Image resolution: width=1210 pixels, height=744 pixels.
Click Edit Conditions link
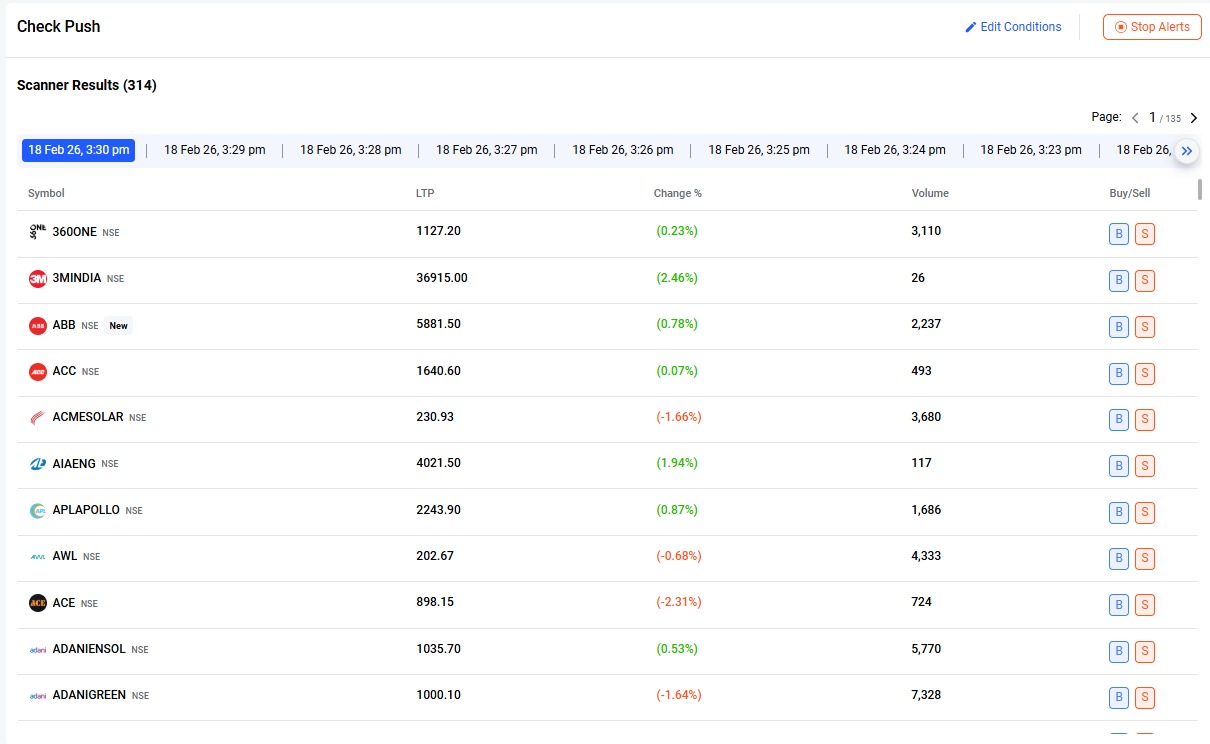(1013, 27)
